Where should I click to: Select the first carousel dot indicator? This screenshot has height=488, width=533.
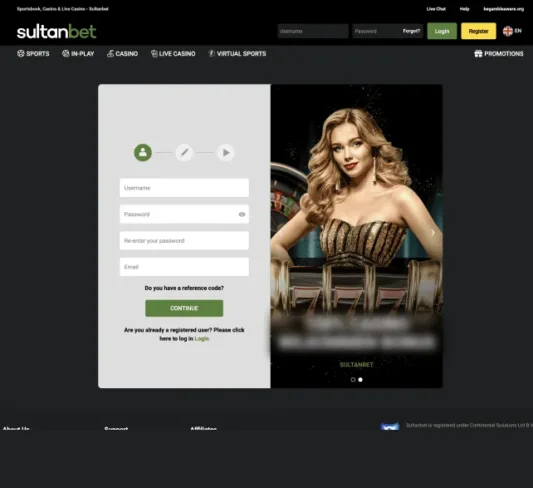[x=353, y=380]
